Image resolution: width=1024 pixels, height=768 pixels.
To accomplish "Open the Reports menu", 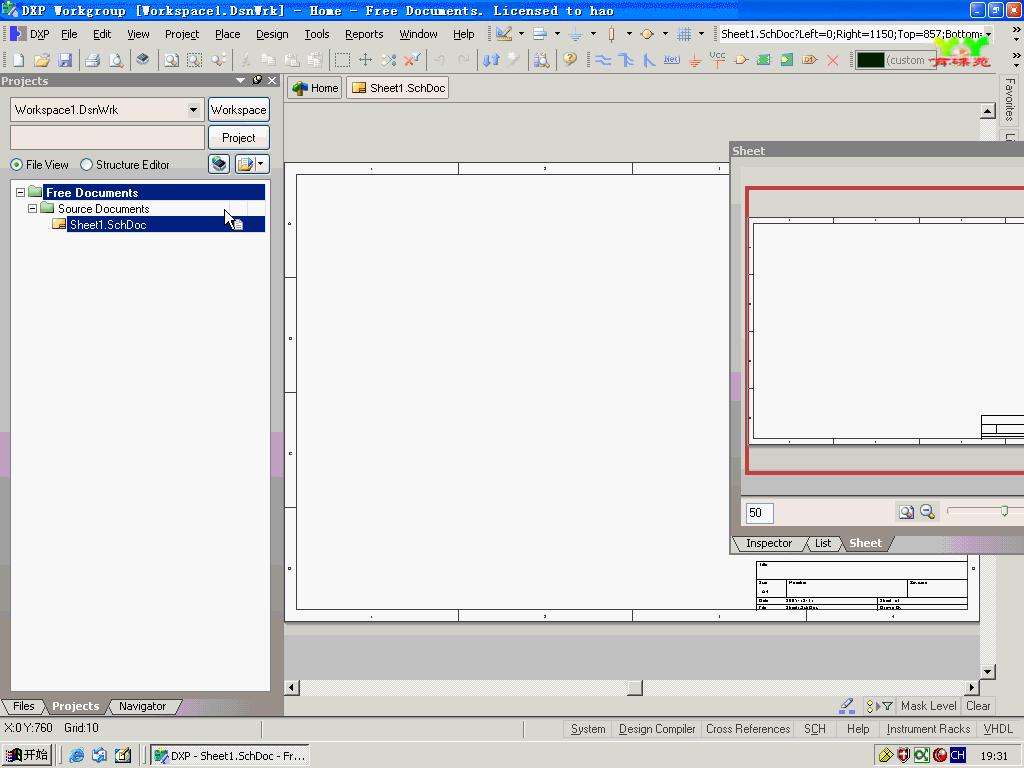I will (364, 34).
